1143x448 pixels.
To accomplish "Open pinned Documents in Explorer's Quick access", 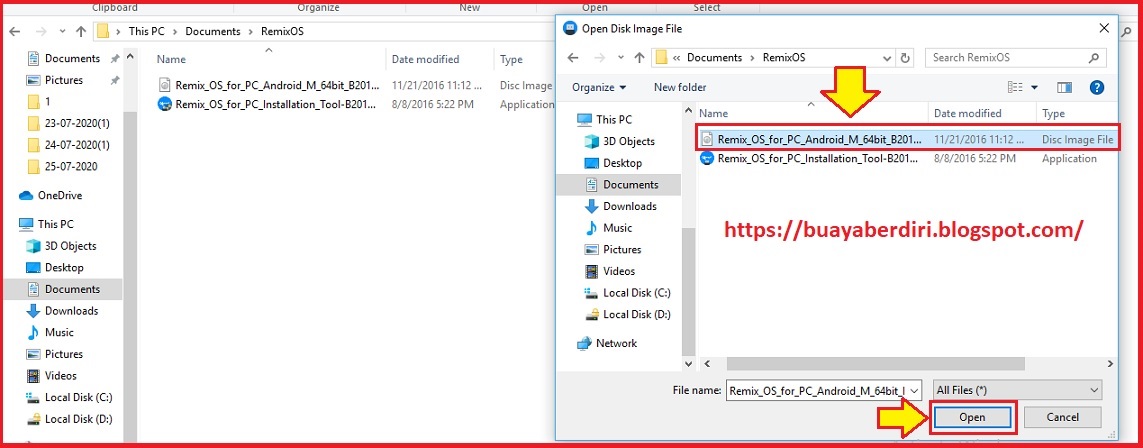I will point(72,58).
